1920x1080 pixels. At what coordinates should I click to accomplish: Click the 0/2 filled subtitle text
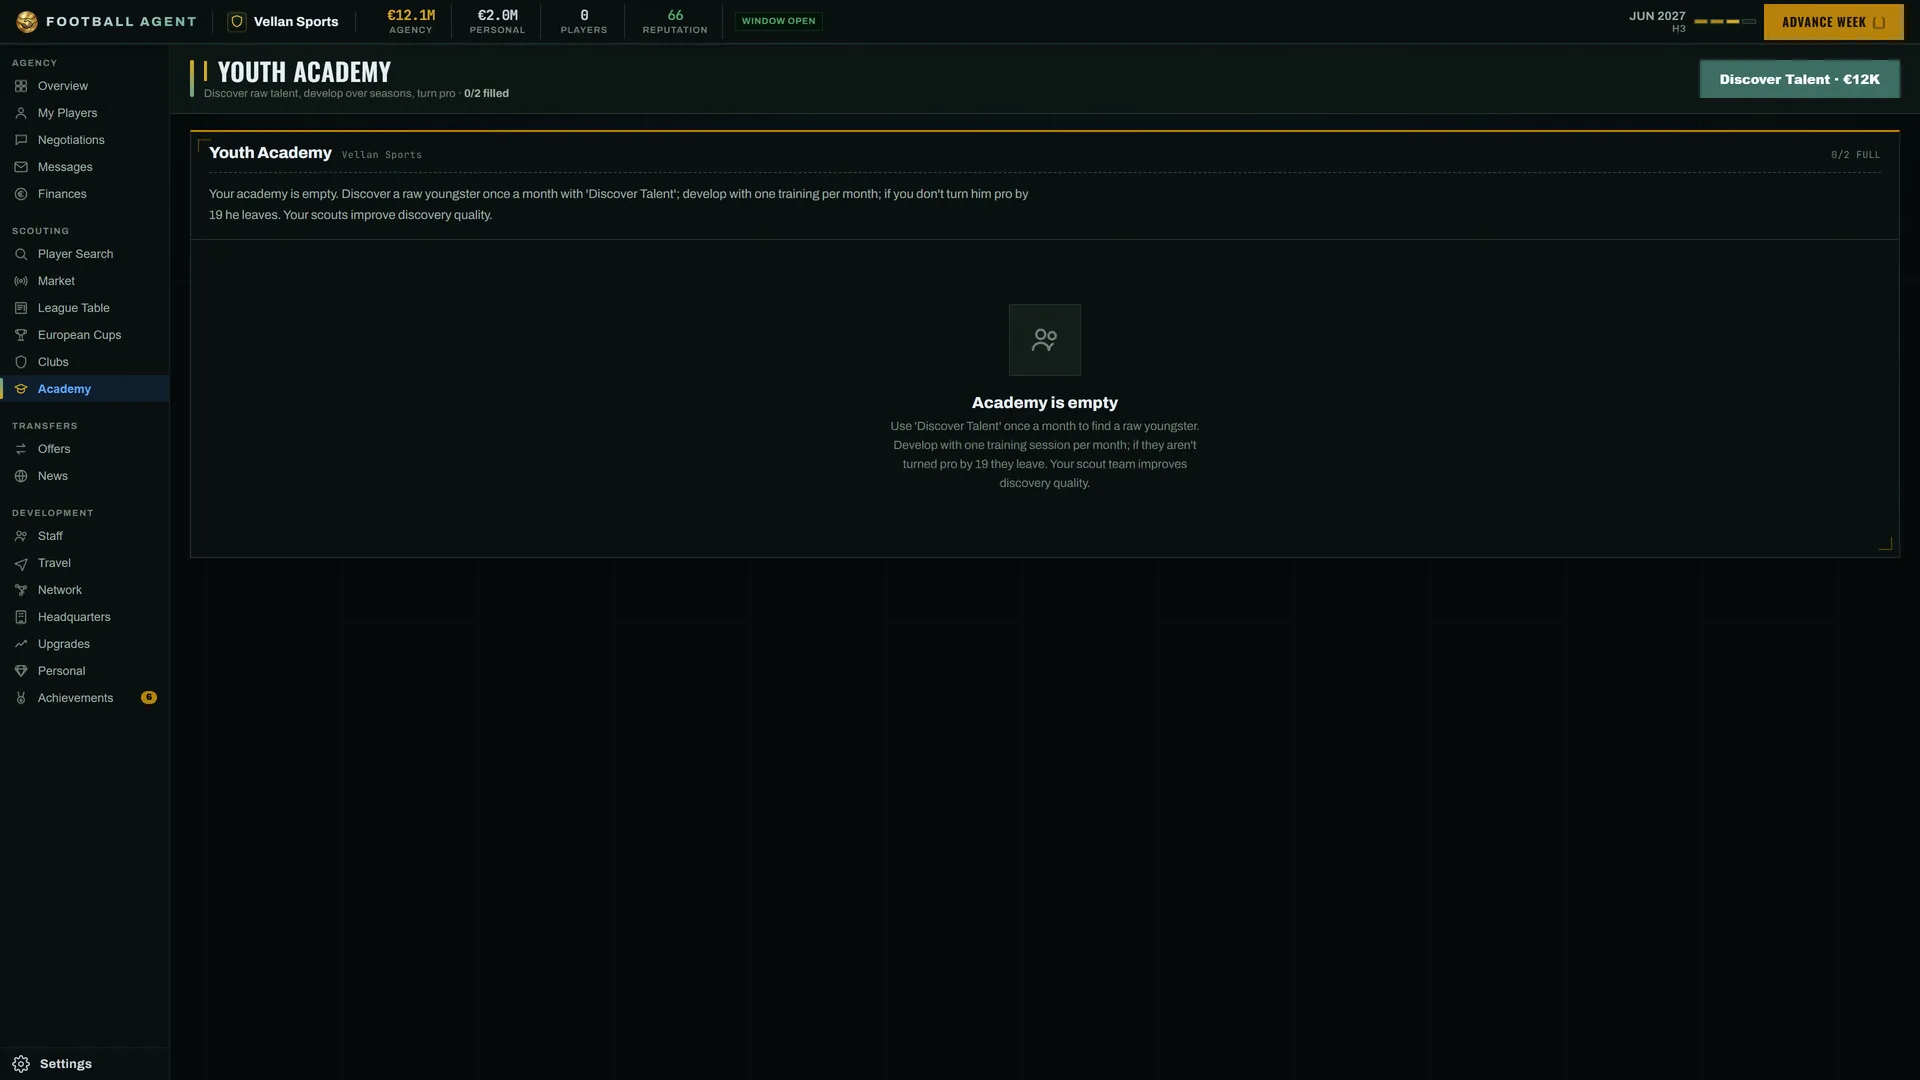[486, 94]
